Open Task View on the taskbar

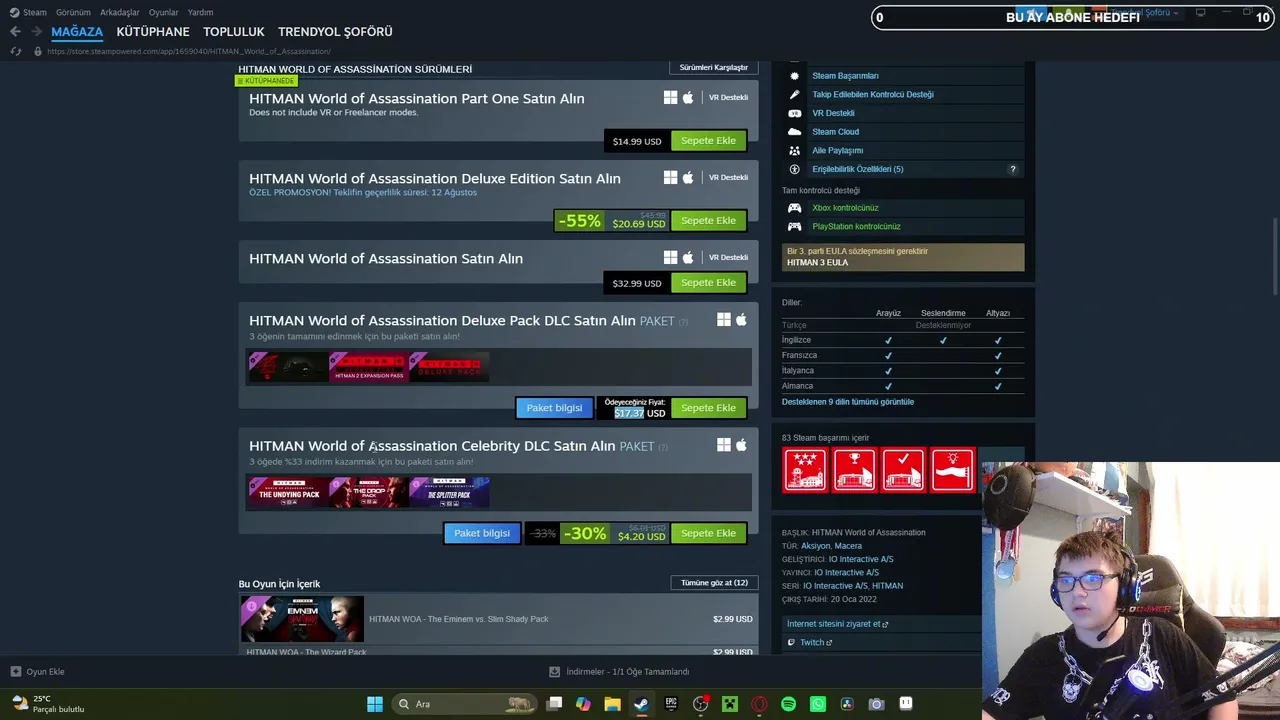[x=554, y=704]
